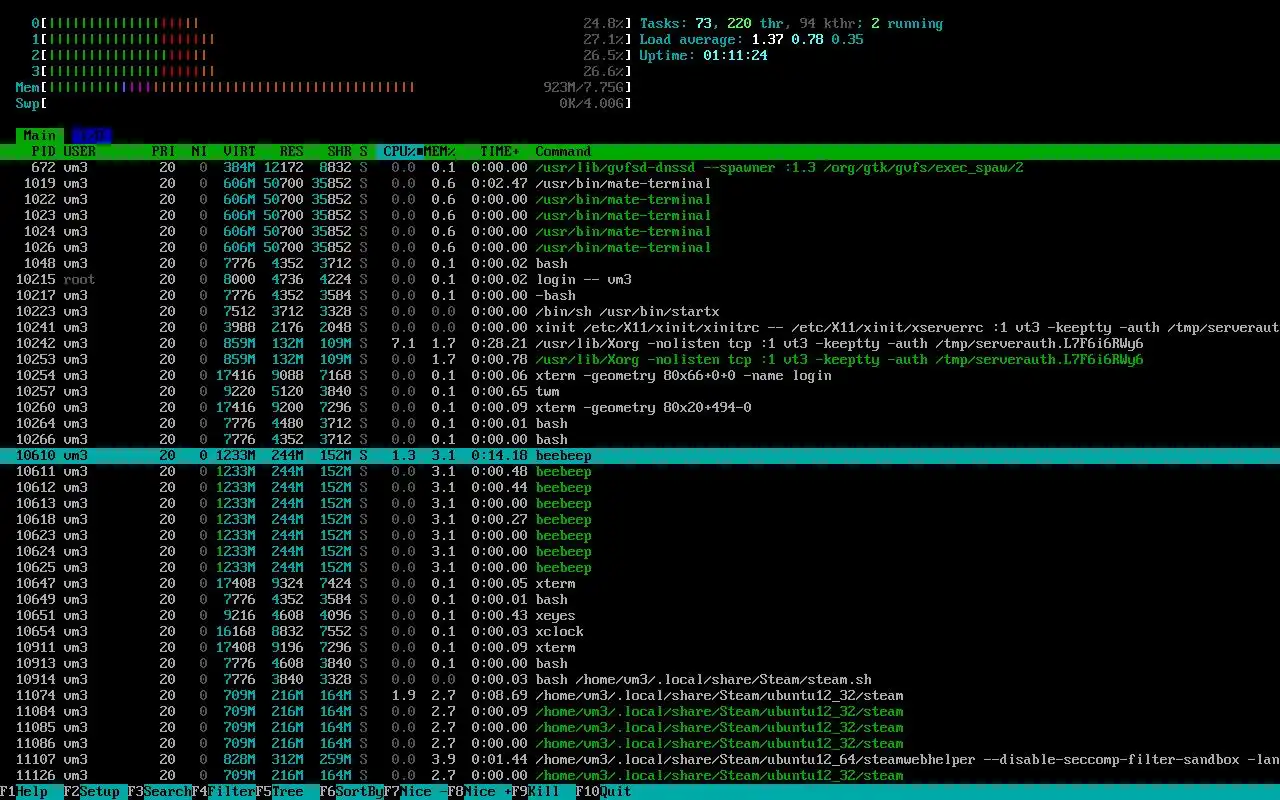The image size is (1280, 800).
Task: Click the CPU 3 usage meter bar
Action: [332, 71]
